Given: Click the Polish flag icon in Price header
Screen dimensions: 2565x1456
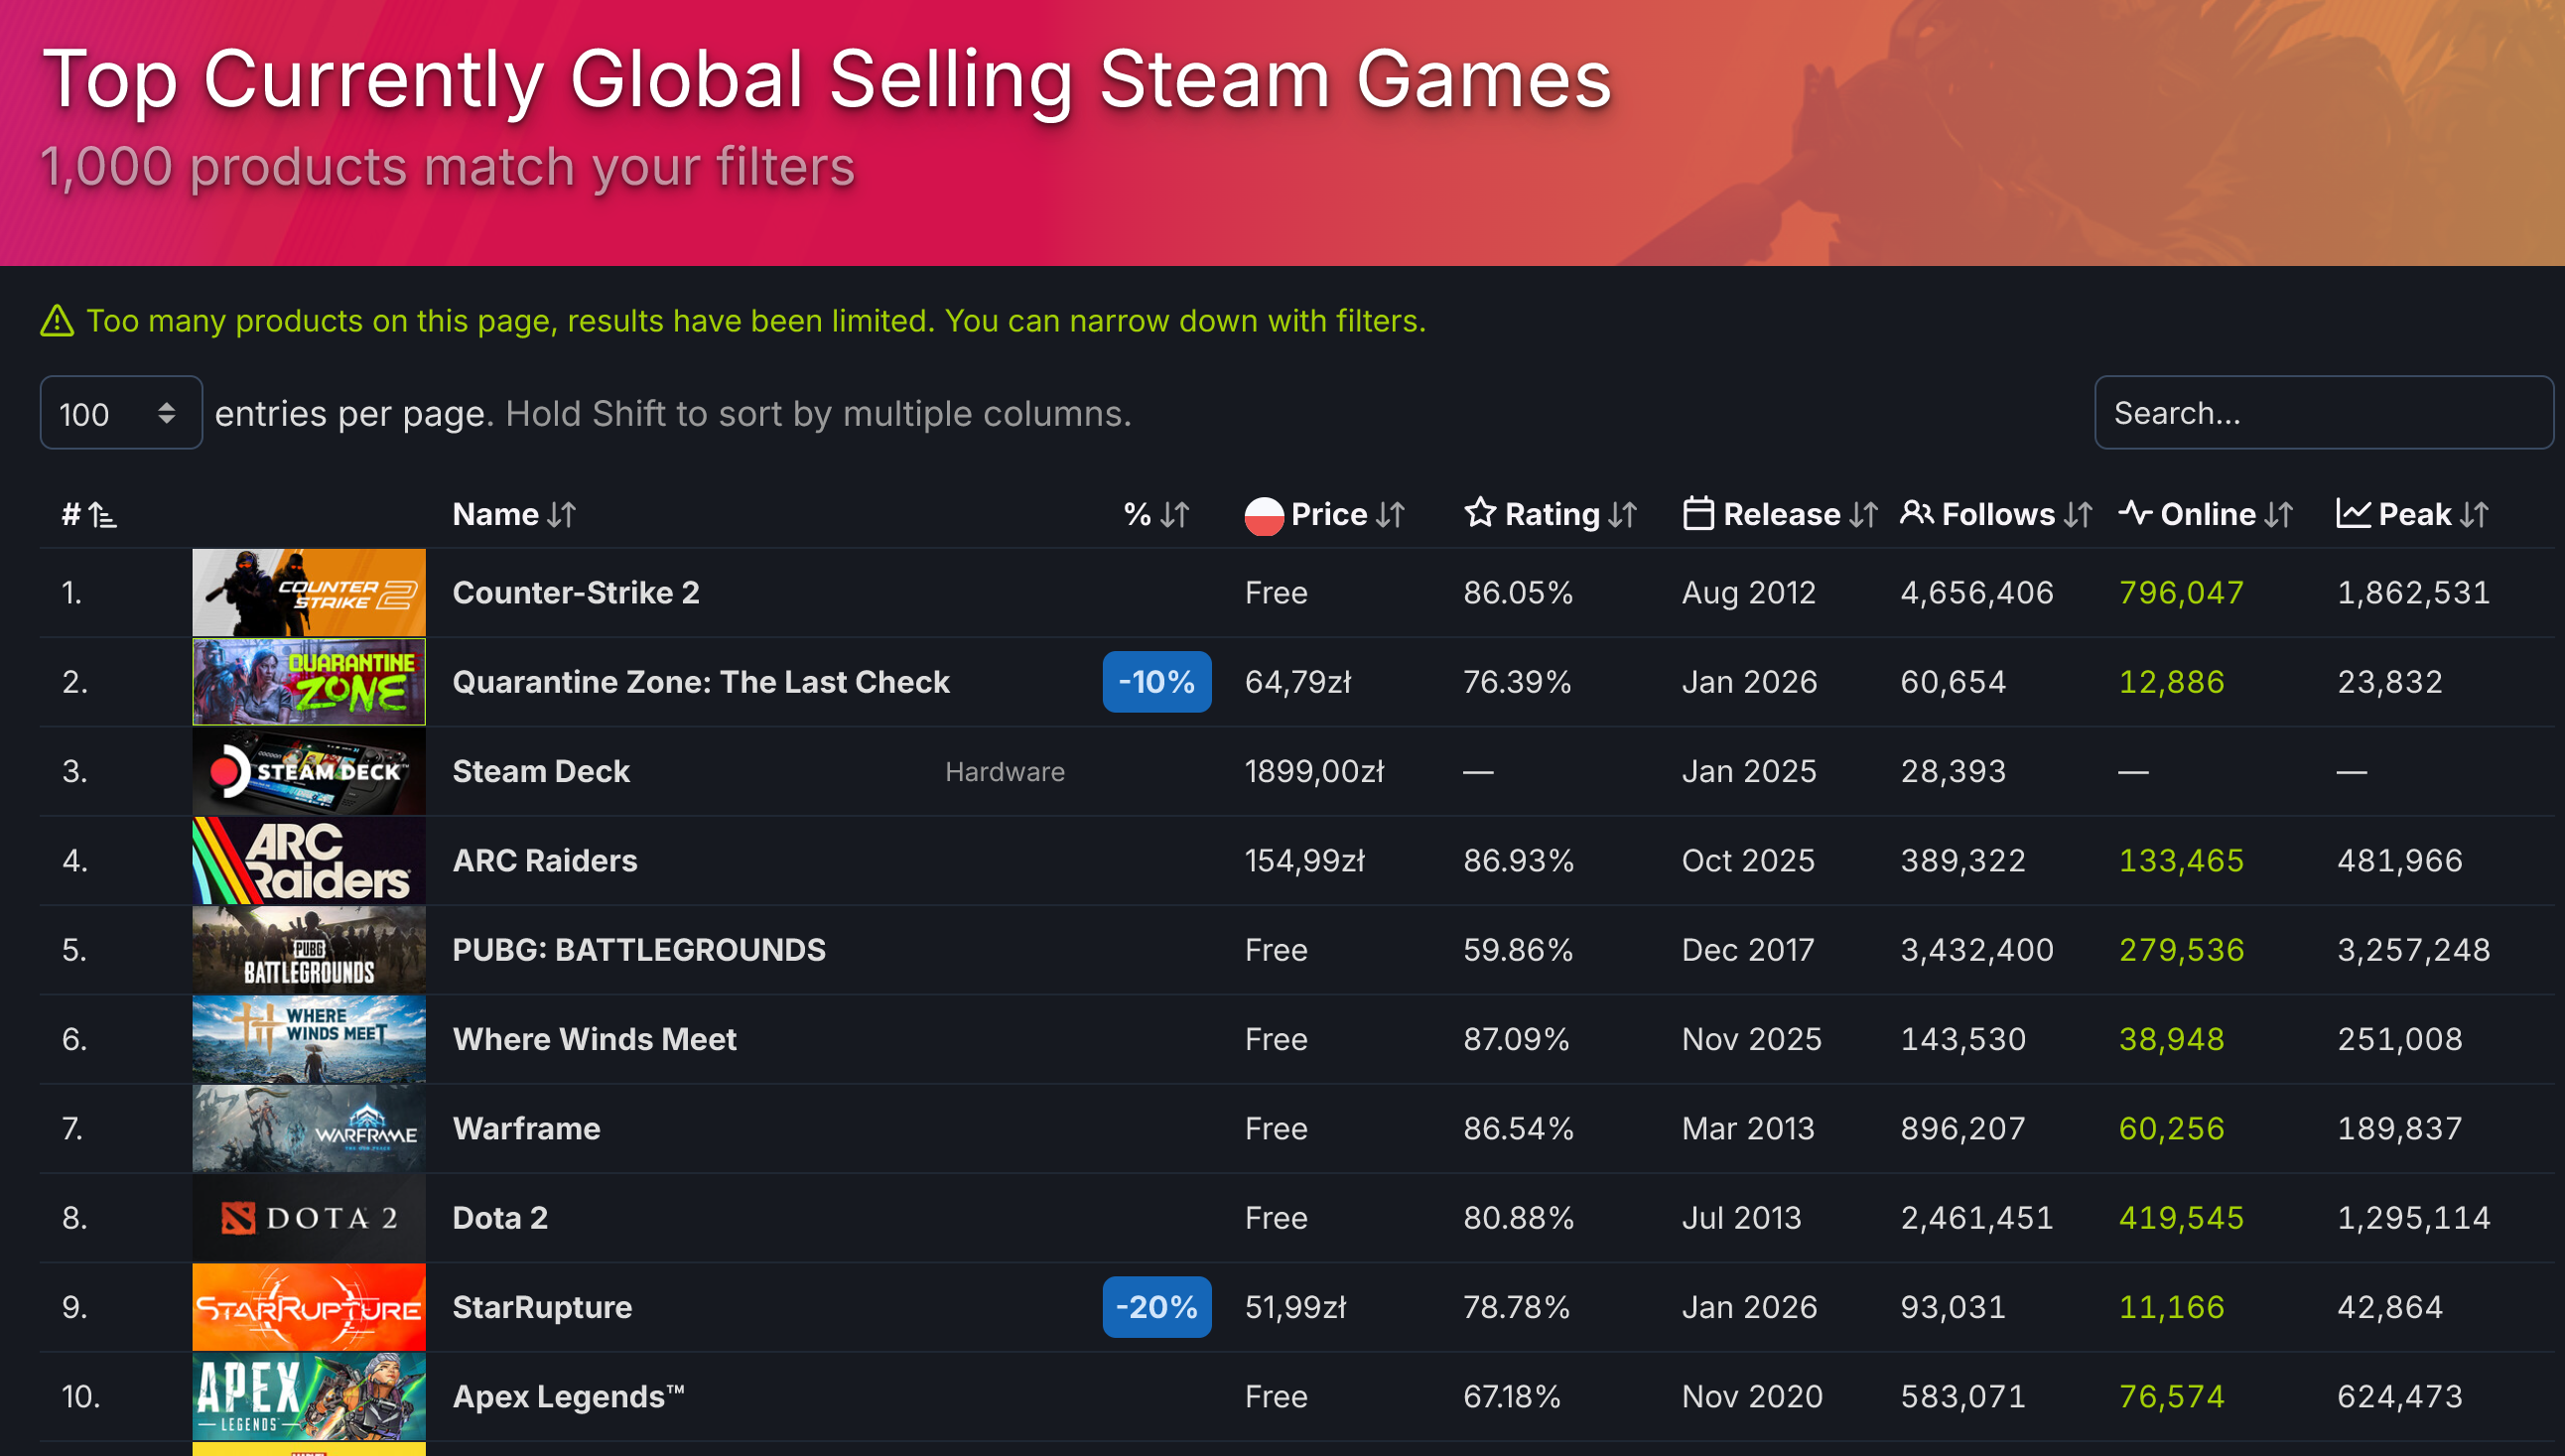Looking at the screenshot, I should click(x=1263, y=514).
